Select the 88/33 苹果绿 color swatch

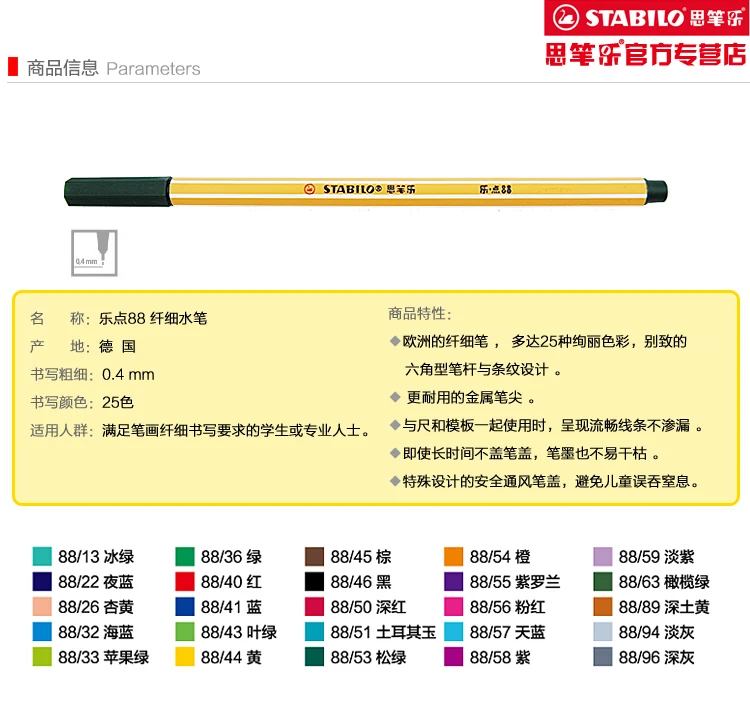coord(42,657)
